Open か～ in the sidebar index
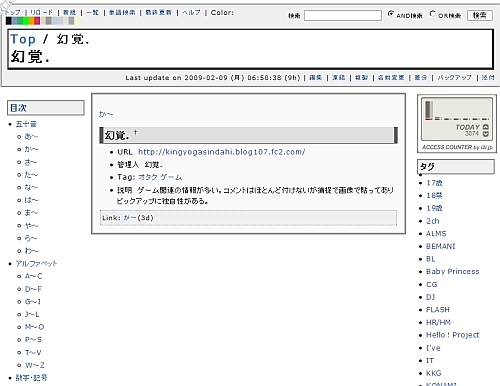This screenshot has width=500, height=386. [31, 149]
